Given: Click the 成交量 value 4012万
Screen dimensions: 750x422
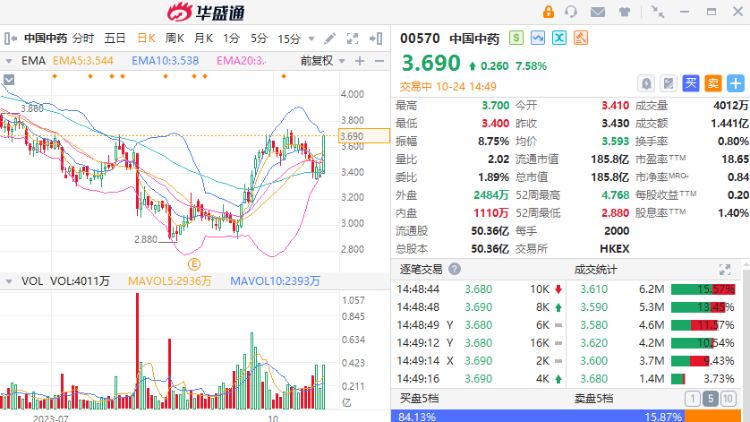Looking at the screenshot, I should [730, 105].
